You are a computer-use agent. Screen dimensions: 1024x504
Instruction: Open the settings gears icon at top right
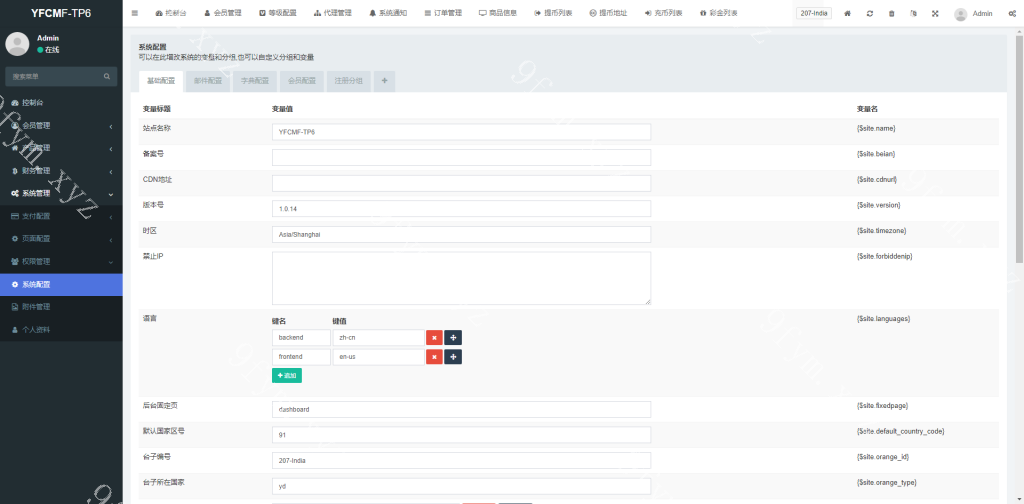(1012, 13)
